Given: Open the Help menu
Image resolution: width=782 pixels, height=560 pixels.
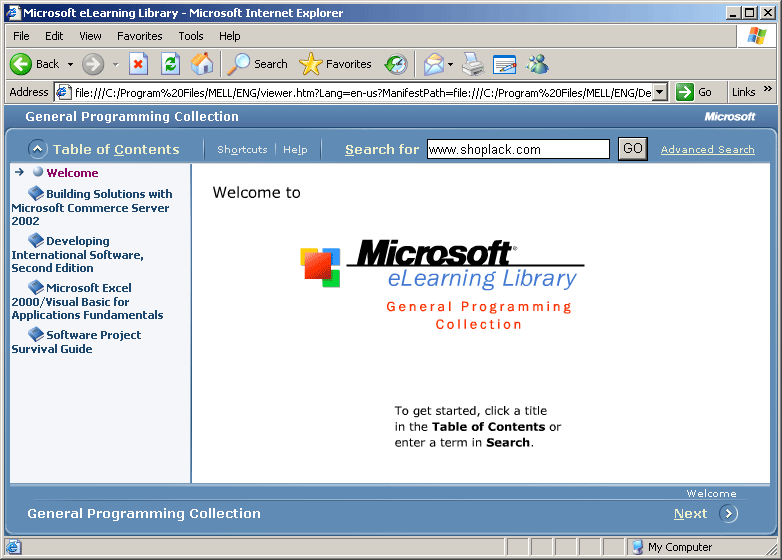Looking at the screenshot, I should 229,36.
